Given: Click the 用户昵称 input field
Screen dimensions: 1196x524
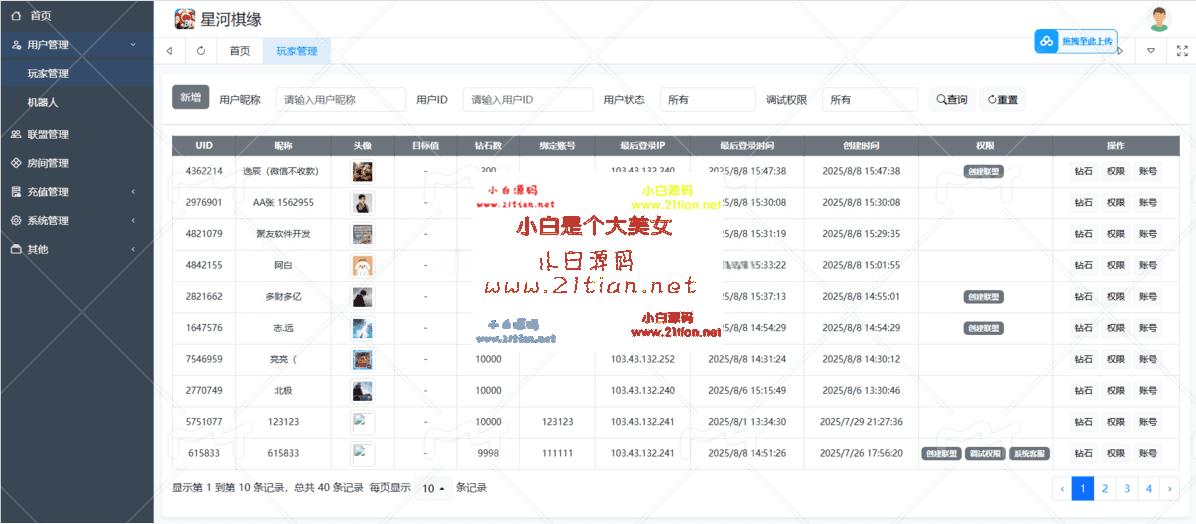Looking at the screenshot, I should coord(340,100).
